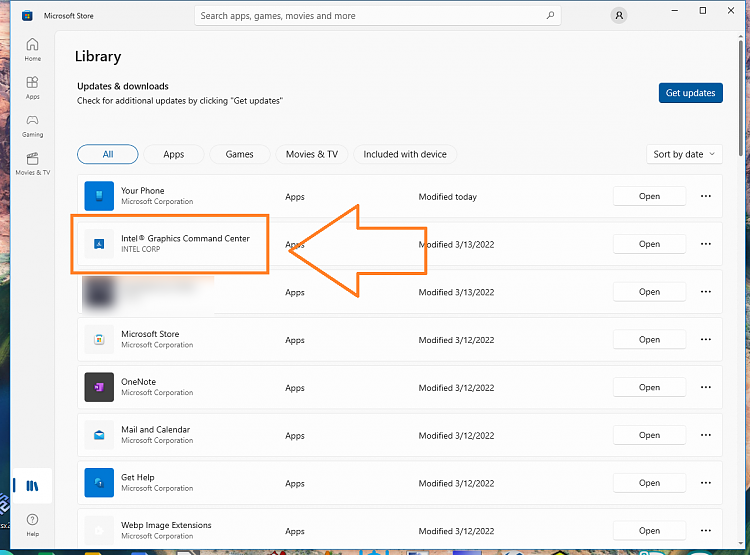Open Help in the sidebar
750x555 pixels.
click(x=33, y=525)
